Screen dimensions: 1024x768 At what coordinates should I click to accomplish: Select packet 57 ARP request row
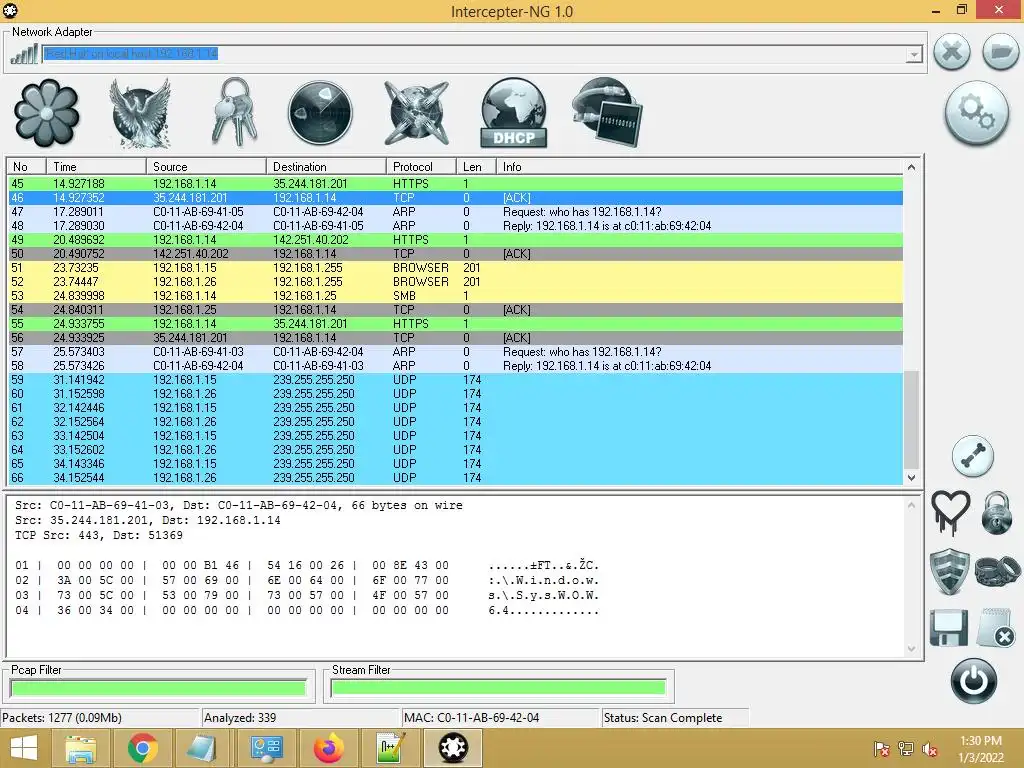click(x=455, y=352)
